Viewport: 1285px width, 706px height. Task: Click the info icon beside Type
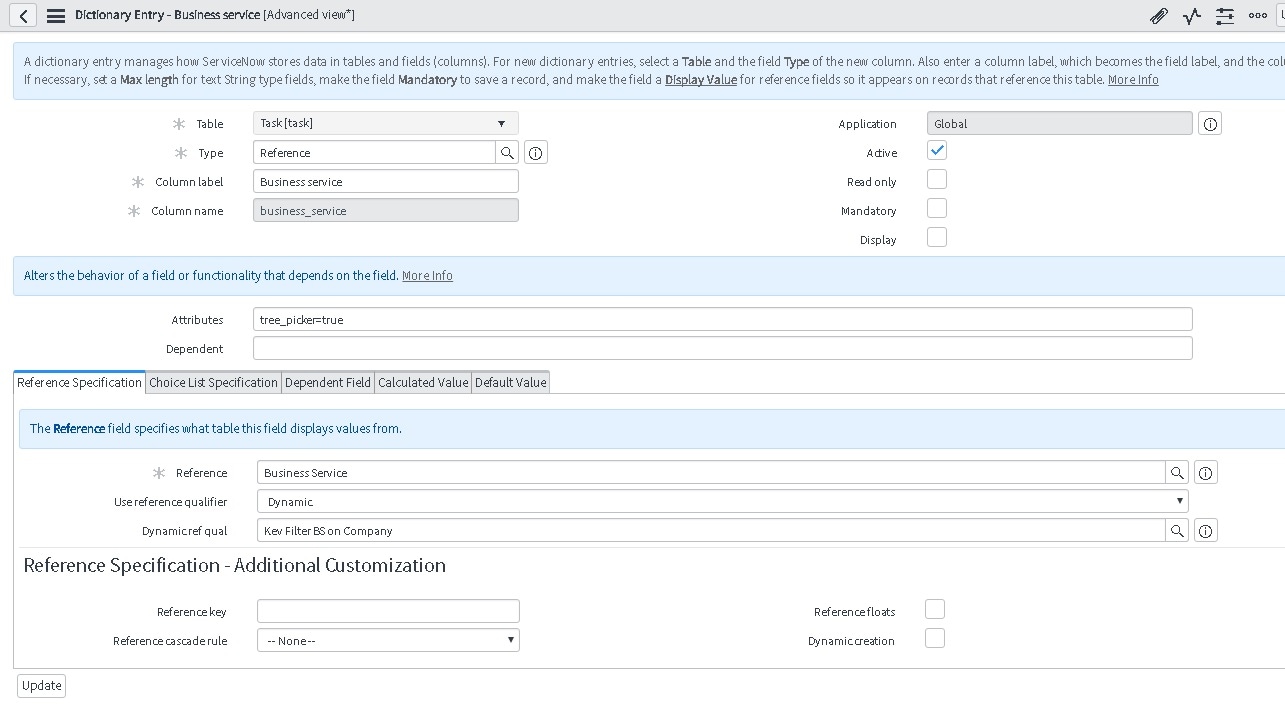535,152
